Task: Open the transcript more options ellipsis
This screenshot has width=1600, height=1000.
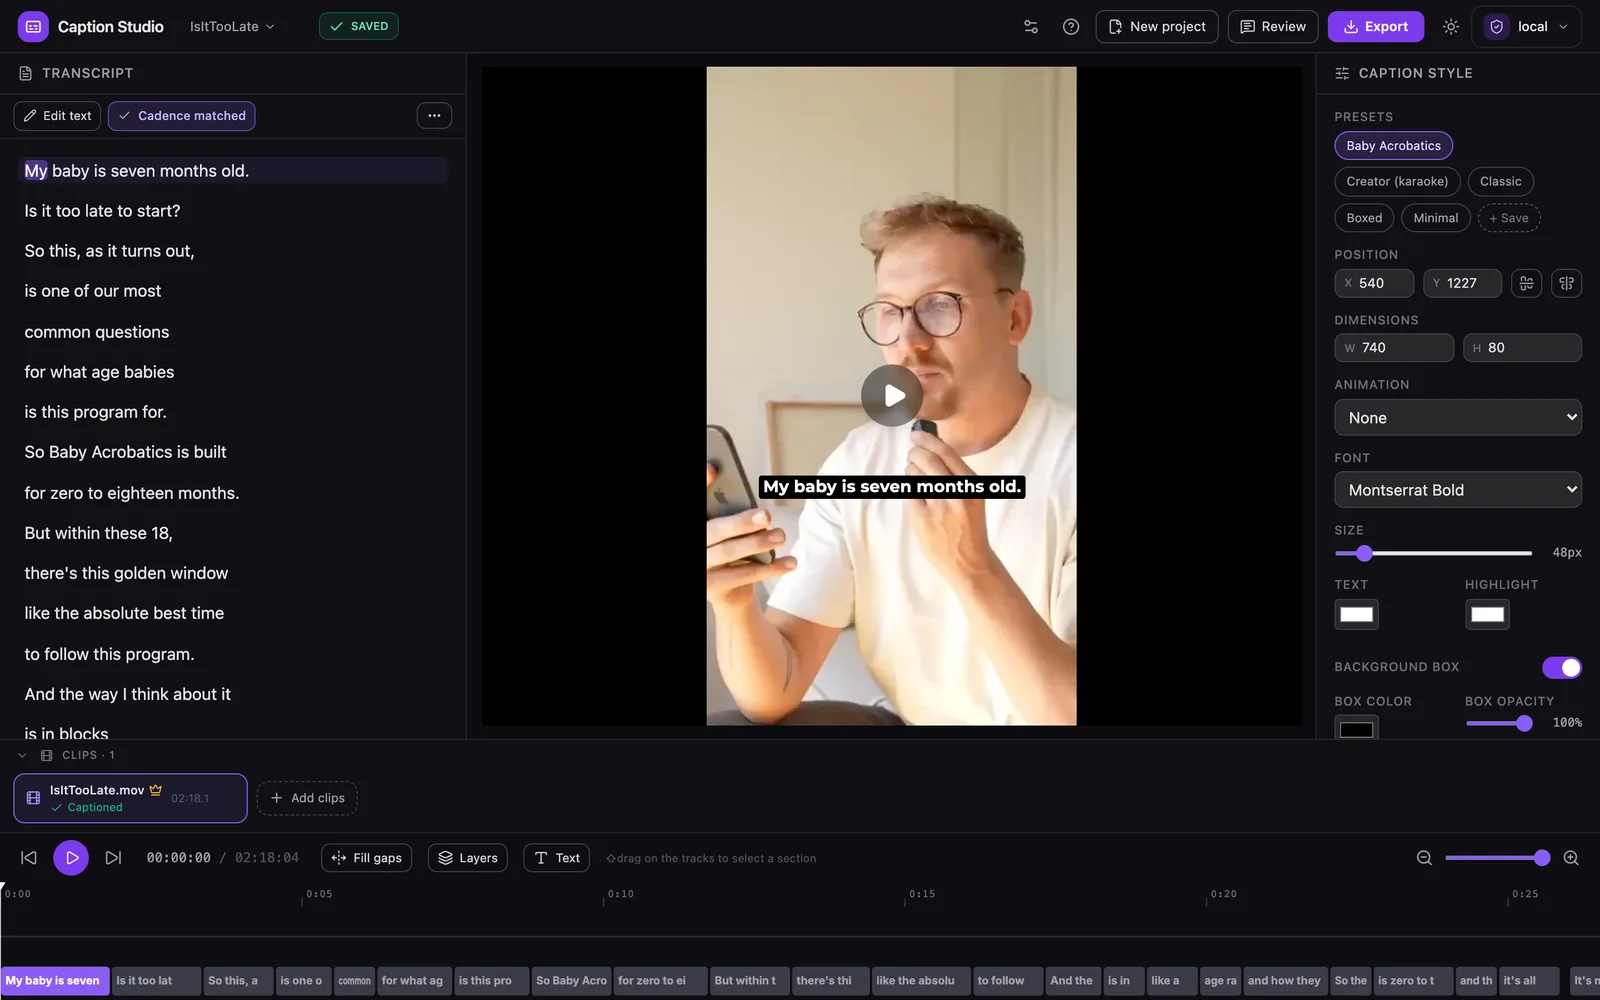Action: (434, 116)
